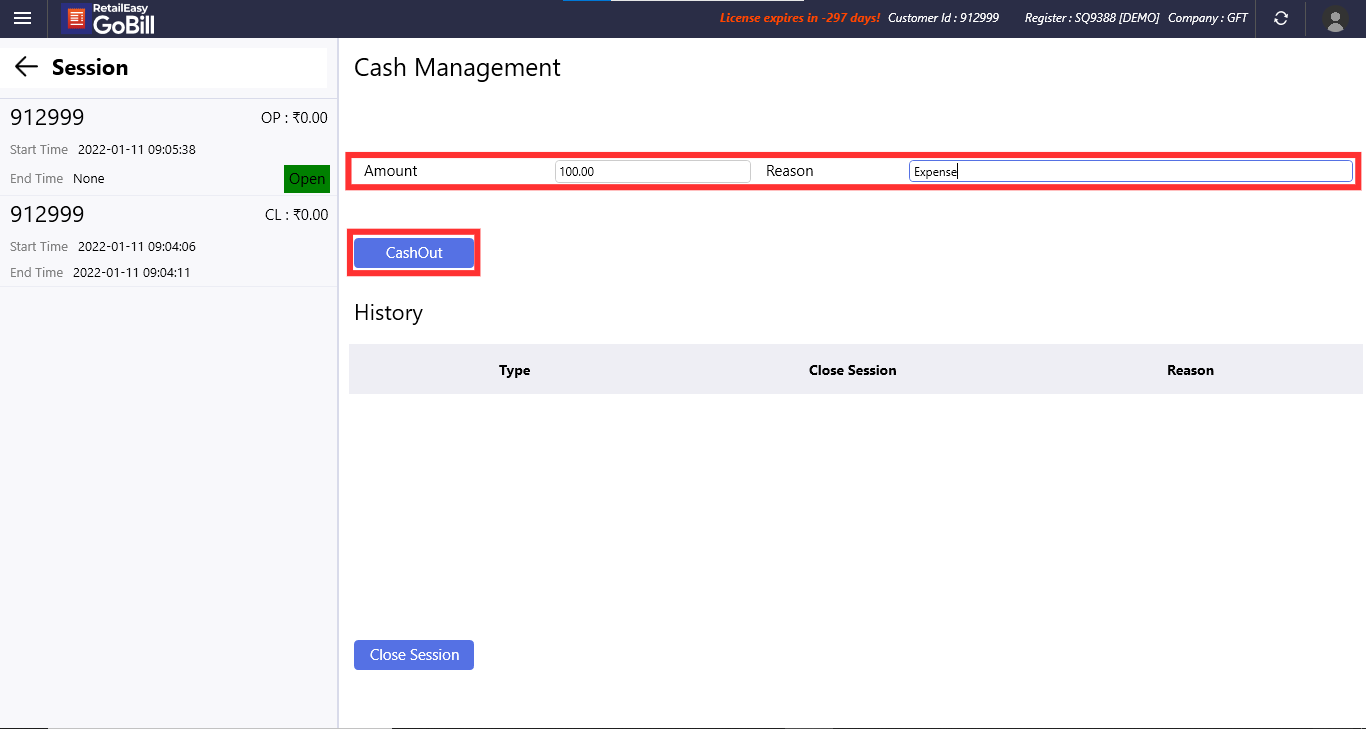The image size is (1366, 729).
Task: Click the Reason field label beside Amount
Action: [x=790, y=171]
